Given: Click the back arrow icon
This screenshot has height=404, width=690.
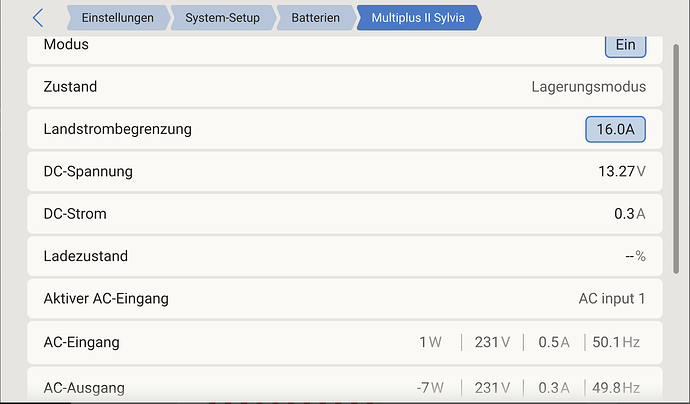Looking at the screenshot, I should pos(38,18).
